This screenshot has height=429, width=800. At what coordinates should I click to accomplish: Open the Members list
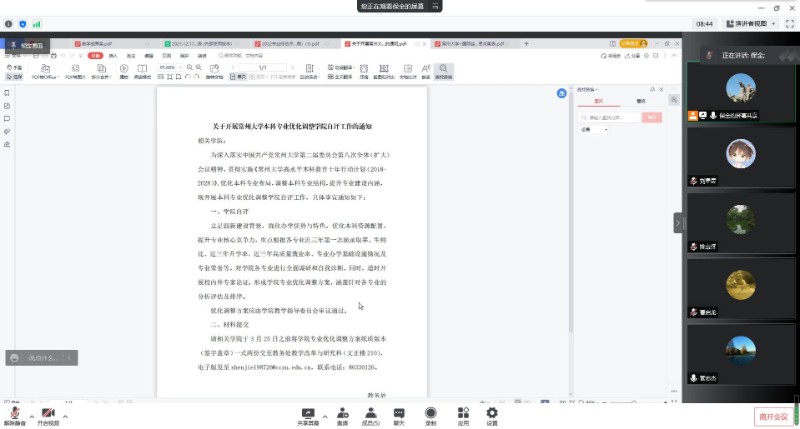tap(369, 412)
